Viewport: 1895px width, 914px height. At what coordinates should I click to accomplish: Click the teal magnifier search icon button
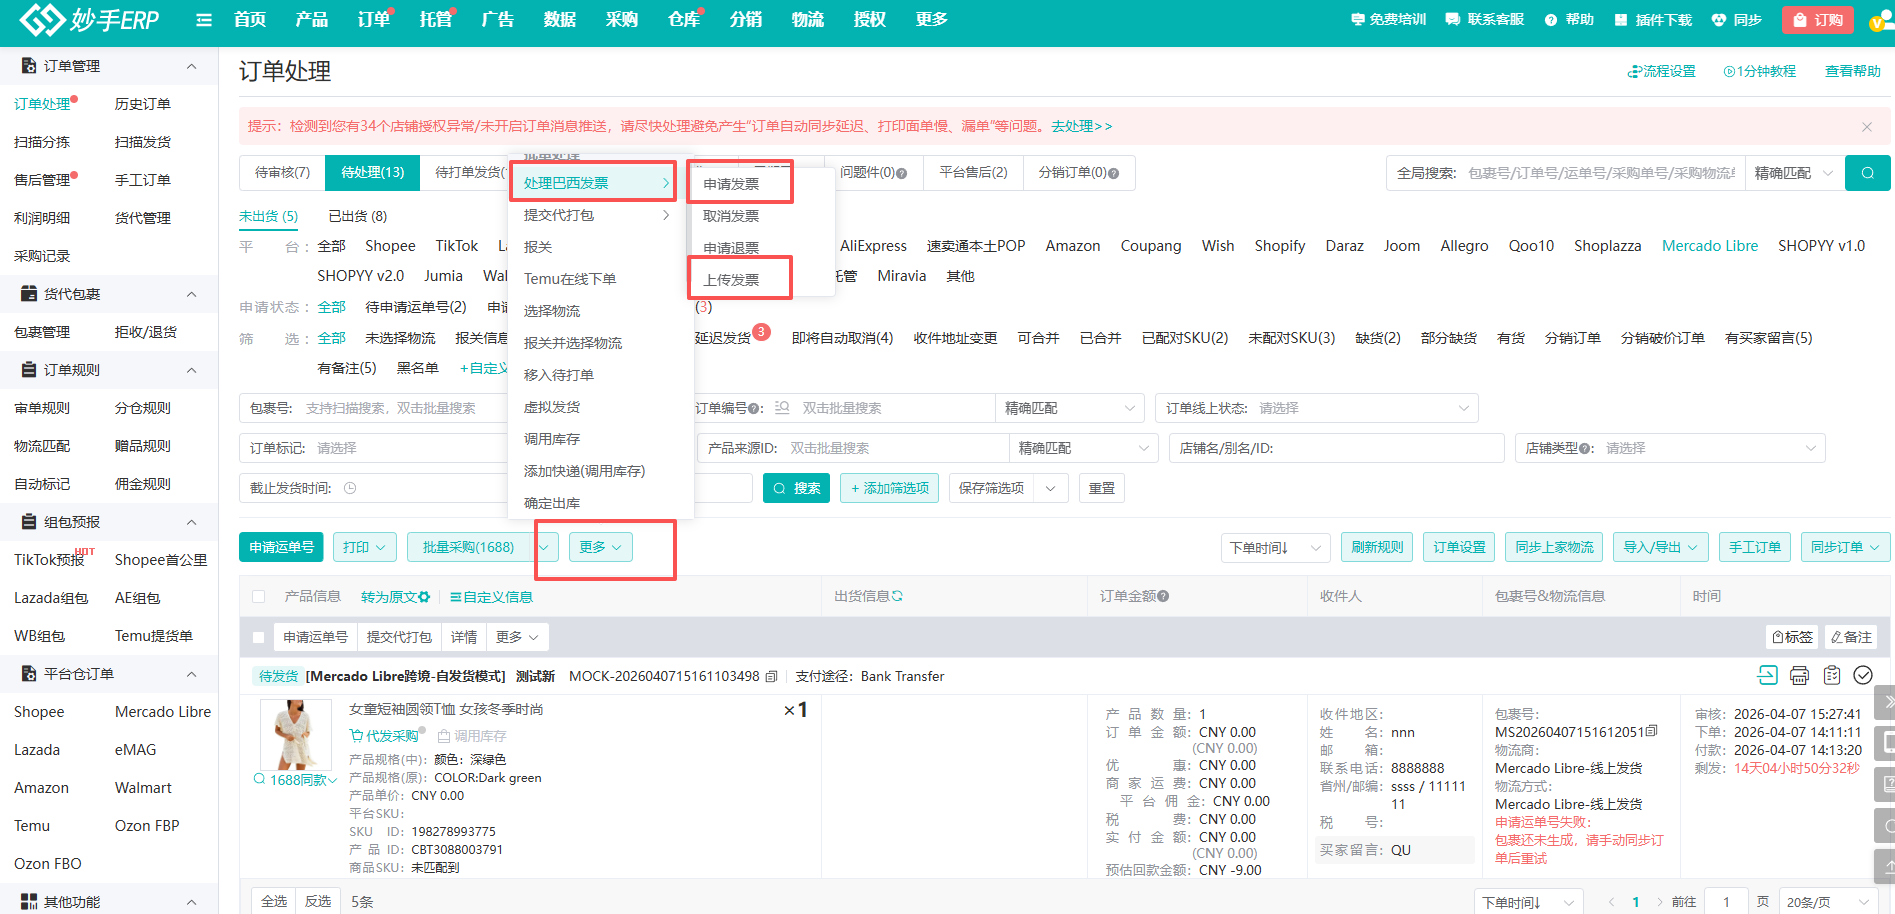pyautogui.click(x=1867, y=173)
